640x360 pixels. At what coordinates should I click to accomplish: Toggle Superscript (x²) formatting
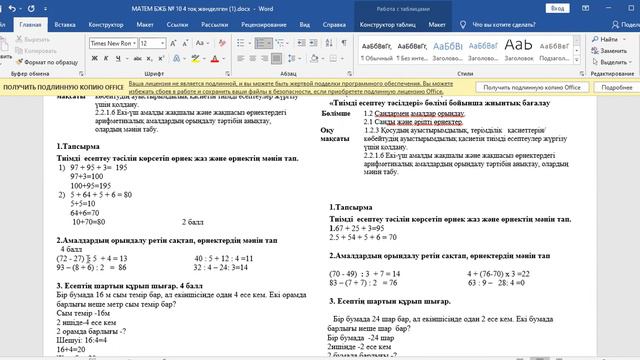(x=161, y=59)
